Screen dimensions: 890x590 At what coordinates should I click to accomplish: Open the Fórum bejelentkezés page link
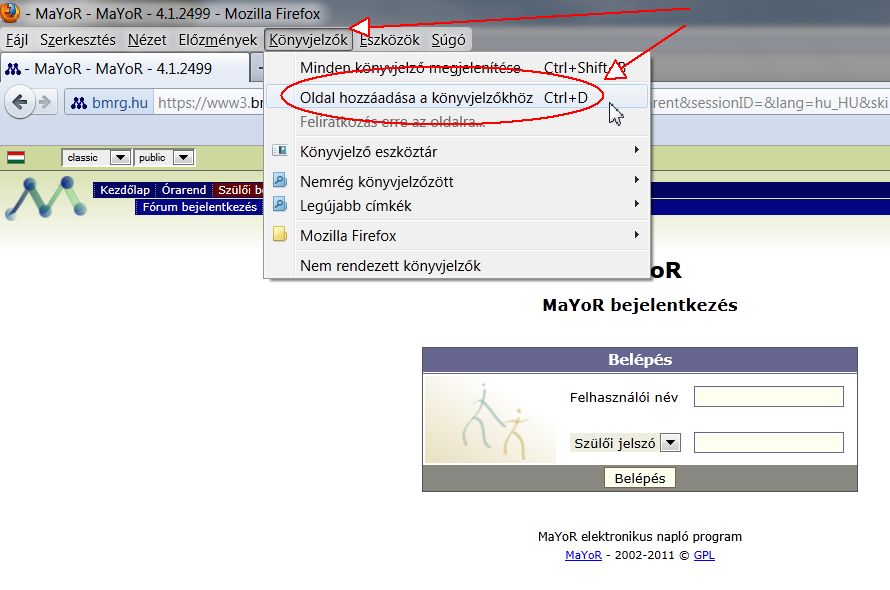pyautogui.click(x=199, y=207)
